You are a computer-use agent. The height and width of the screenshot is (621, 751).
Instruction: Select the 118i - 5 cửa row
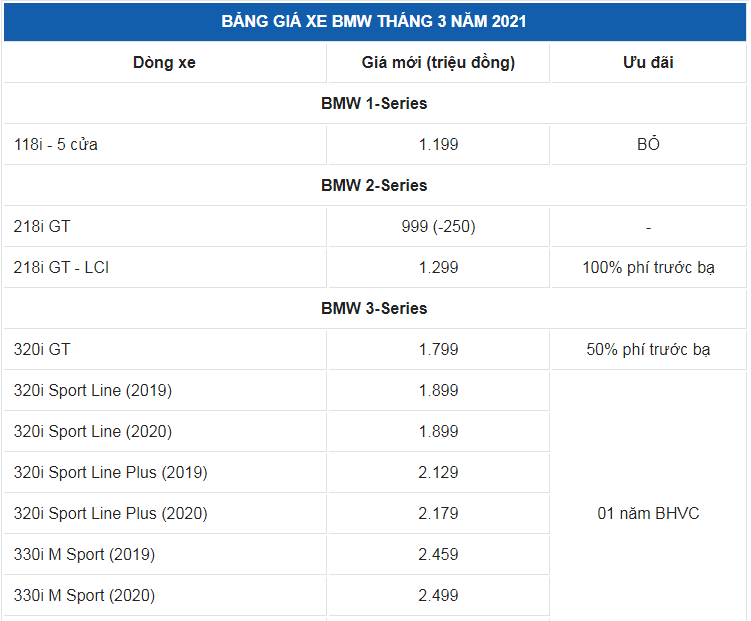[375, 145]
